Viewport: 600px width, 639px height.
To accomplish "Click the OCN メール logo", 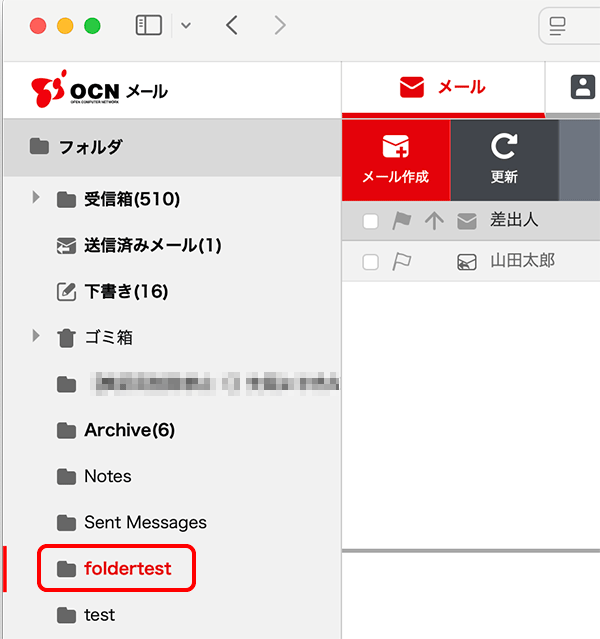I will click(x=100, y=91).
